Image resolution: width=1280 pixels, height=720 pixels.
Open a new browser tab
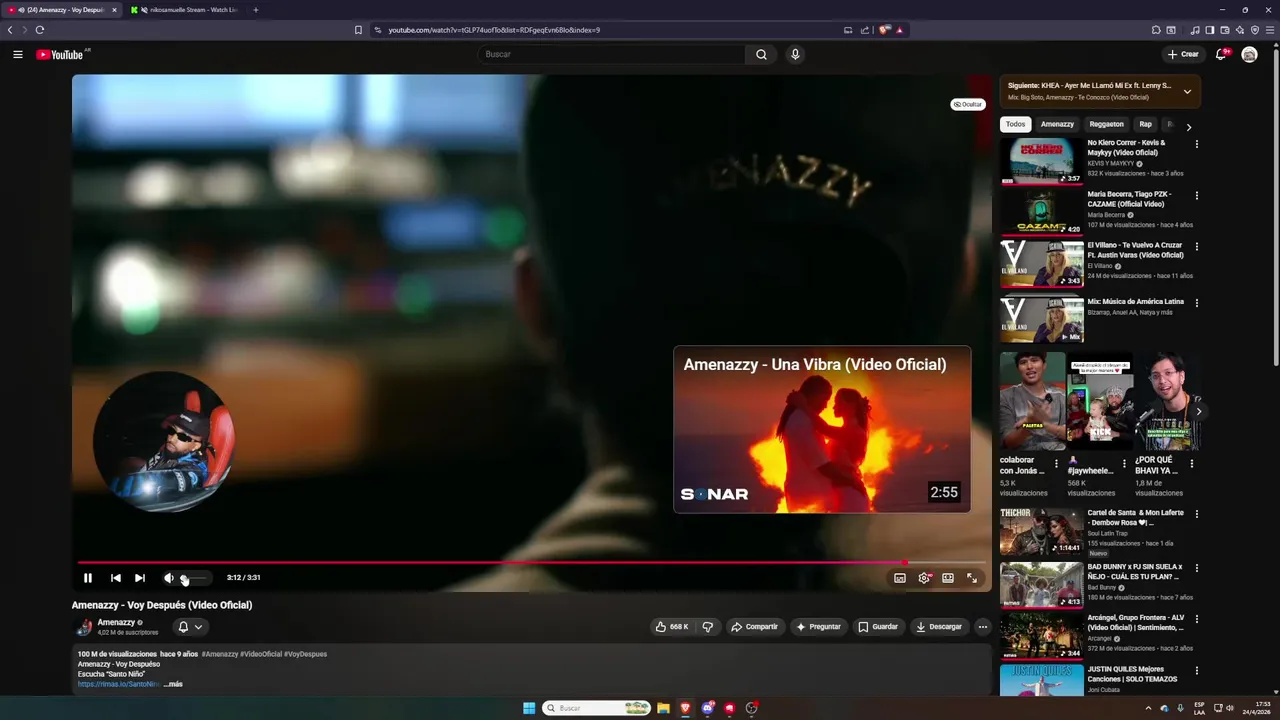point(255,10)
